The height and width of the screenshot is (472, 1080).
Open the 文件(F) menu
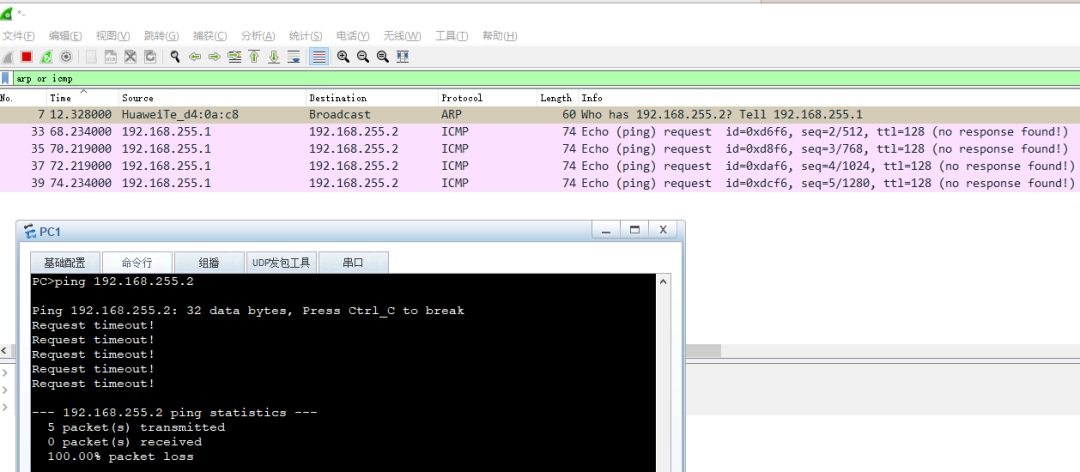tap(19, 36)
